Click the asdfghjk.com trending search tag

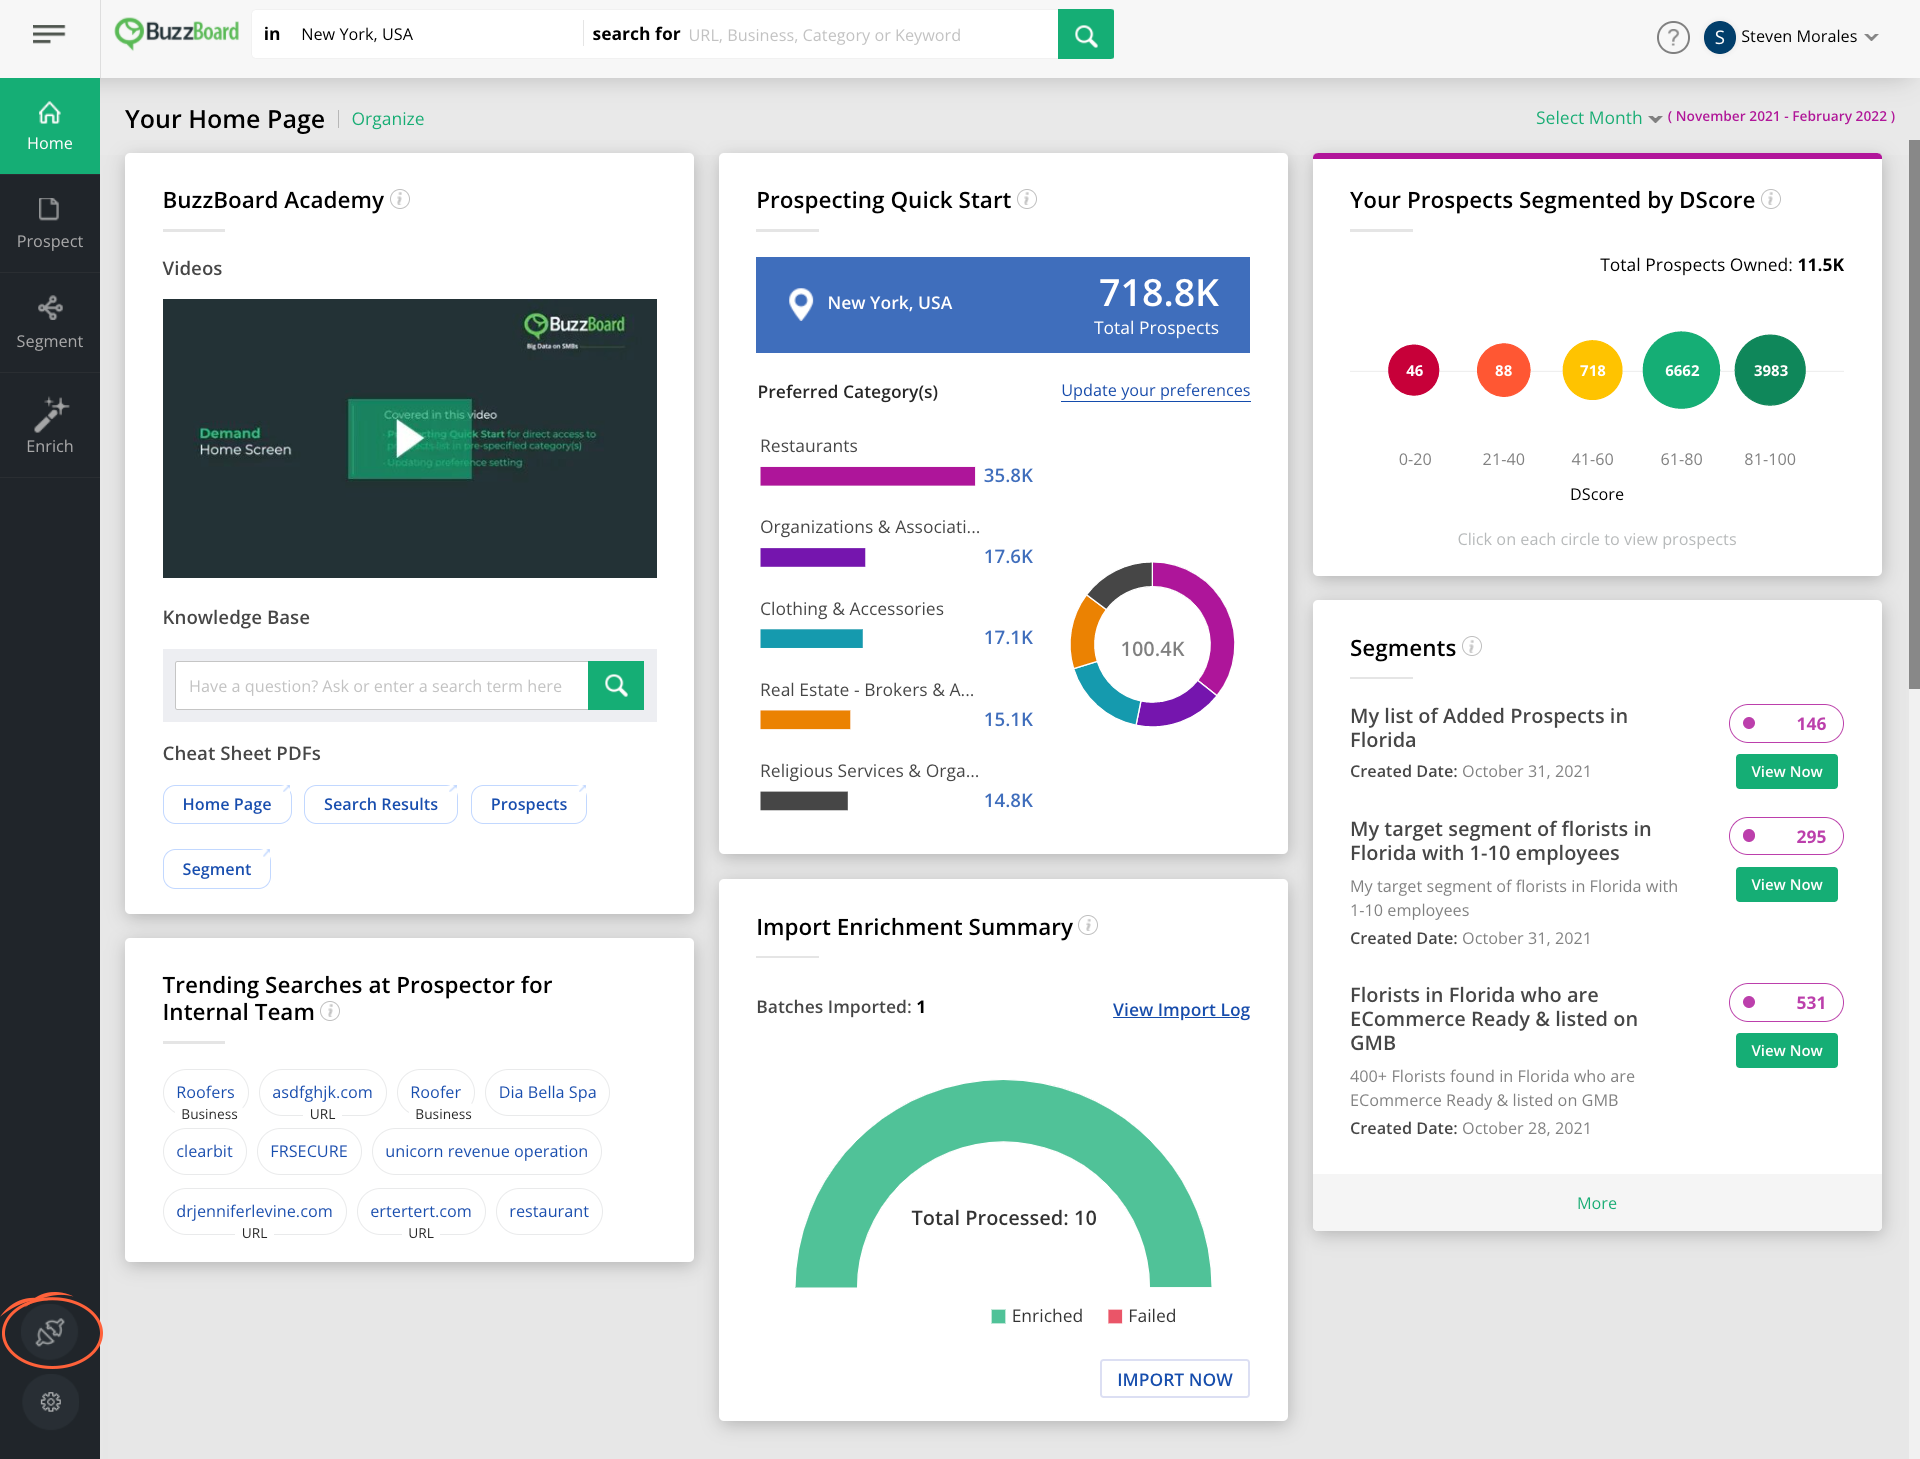pos(322,1092)
